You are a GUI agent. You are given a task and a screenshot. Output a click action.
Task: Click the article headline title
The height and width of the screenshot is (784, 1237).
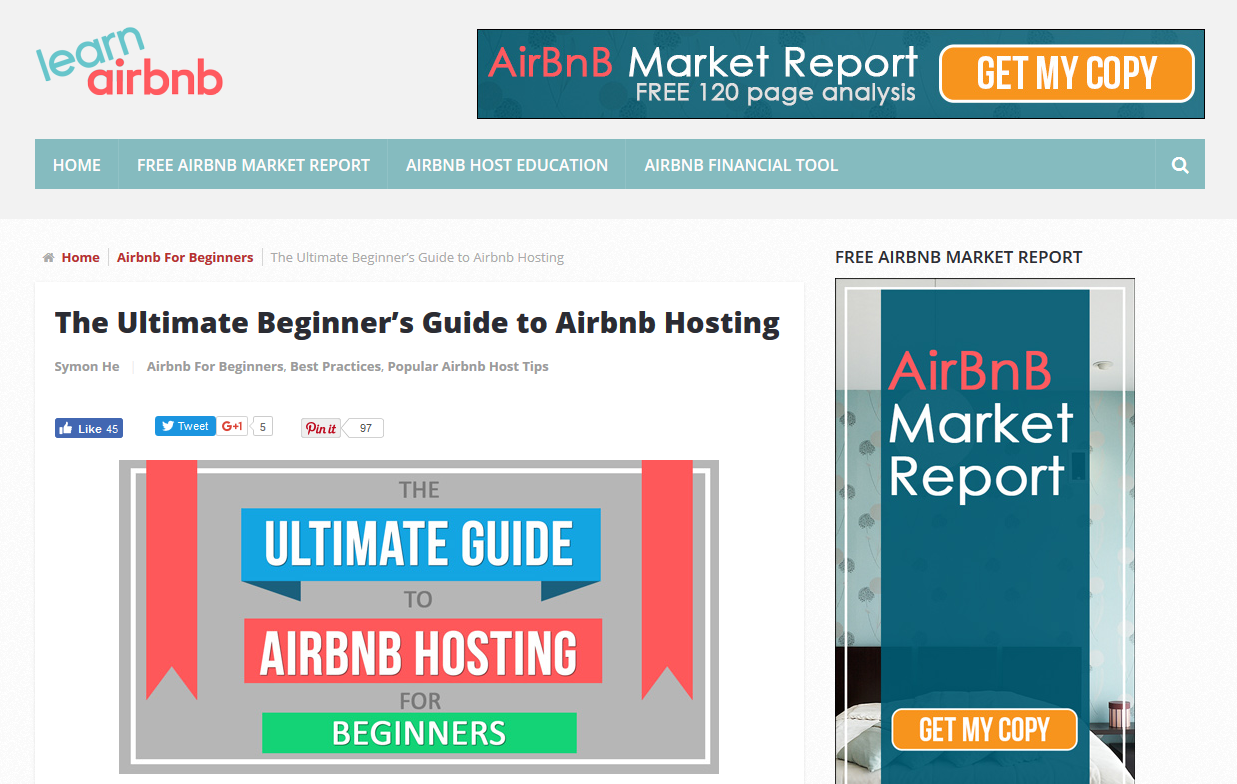click(417, 323)
